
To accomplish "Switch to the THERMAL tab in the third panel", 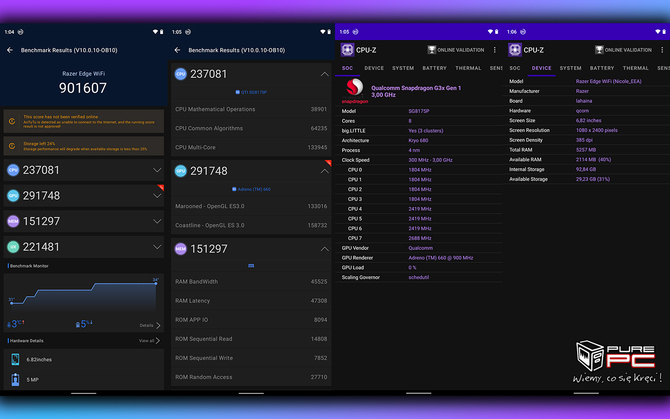I will coord(468,68).
